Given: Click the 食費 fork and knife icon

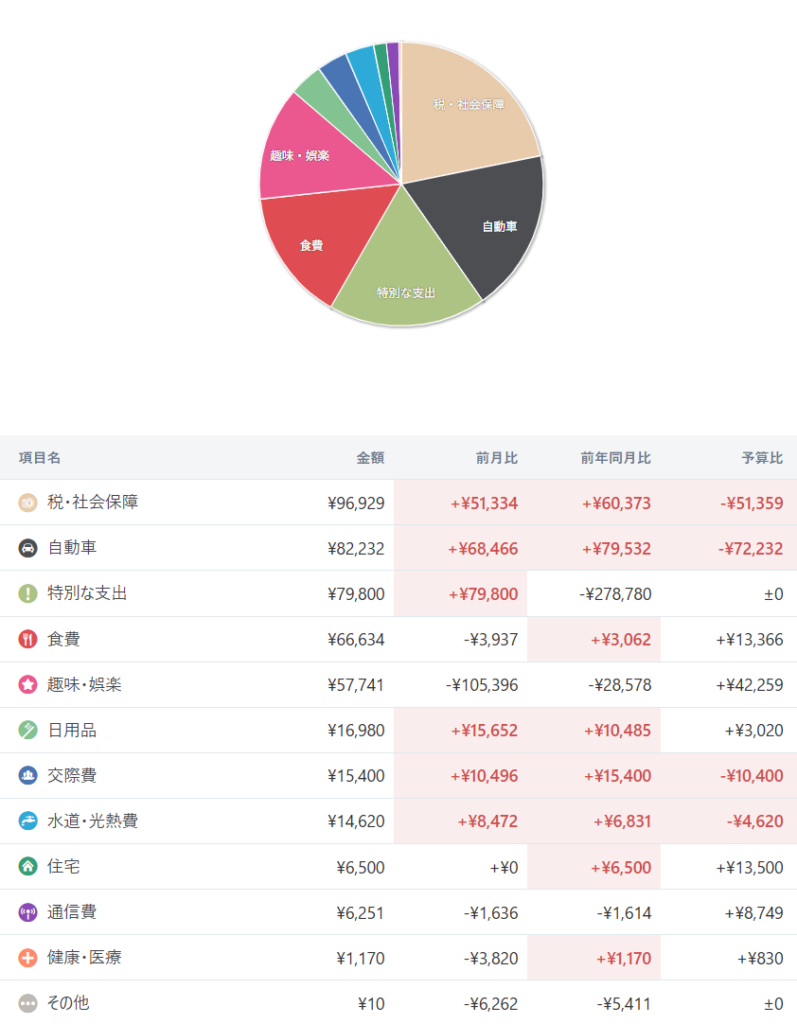Looking at the screenshot, I should click(x=27, y=639).
